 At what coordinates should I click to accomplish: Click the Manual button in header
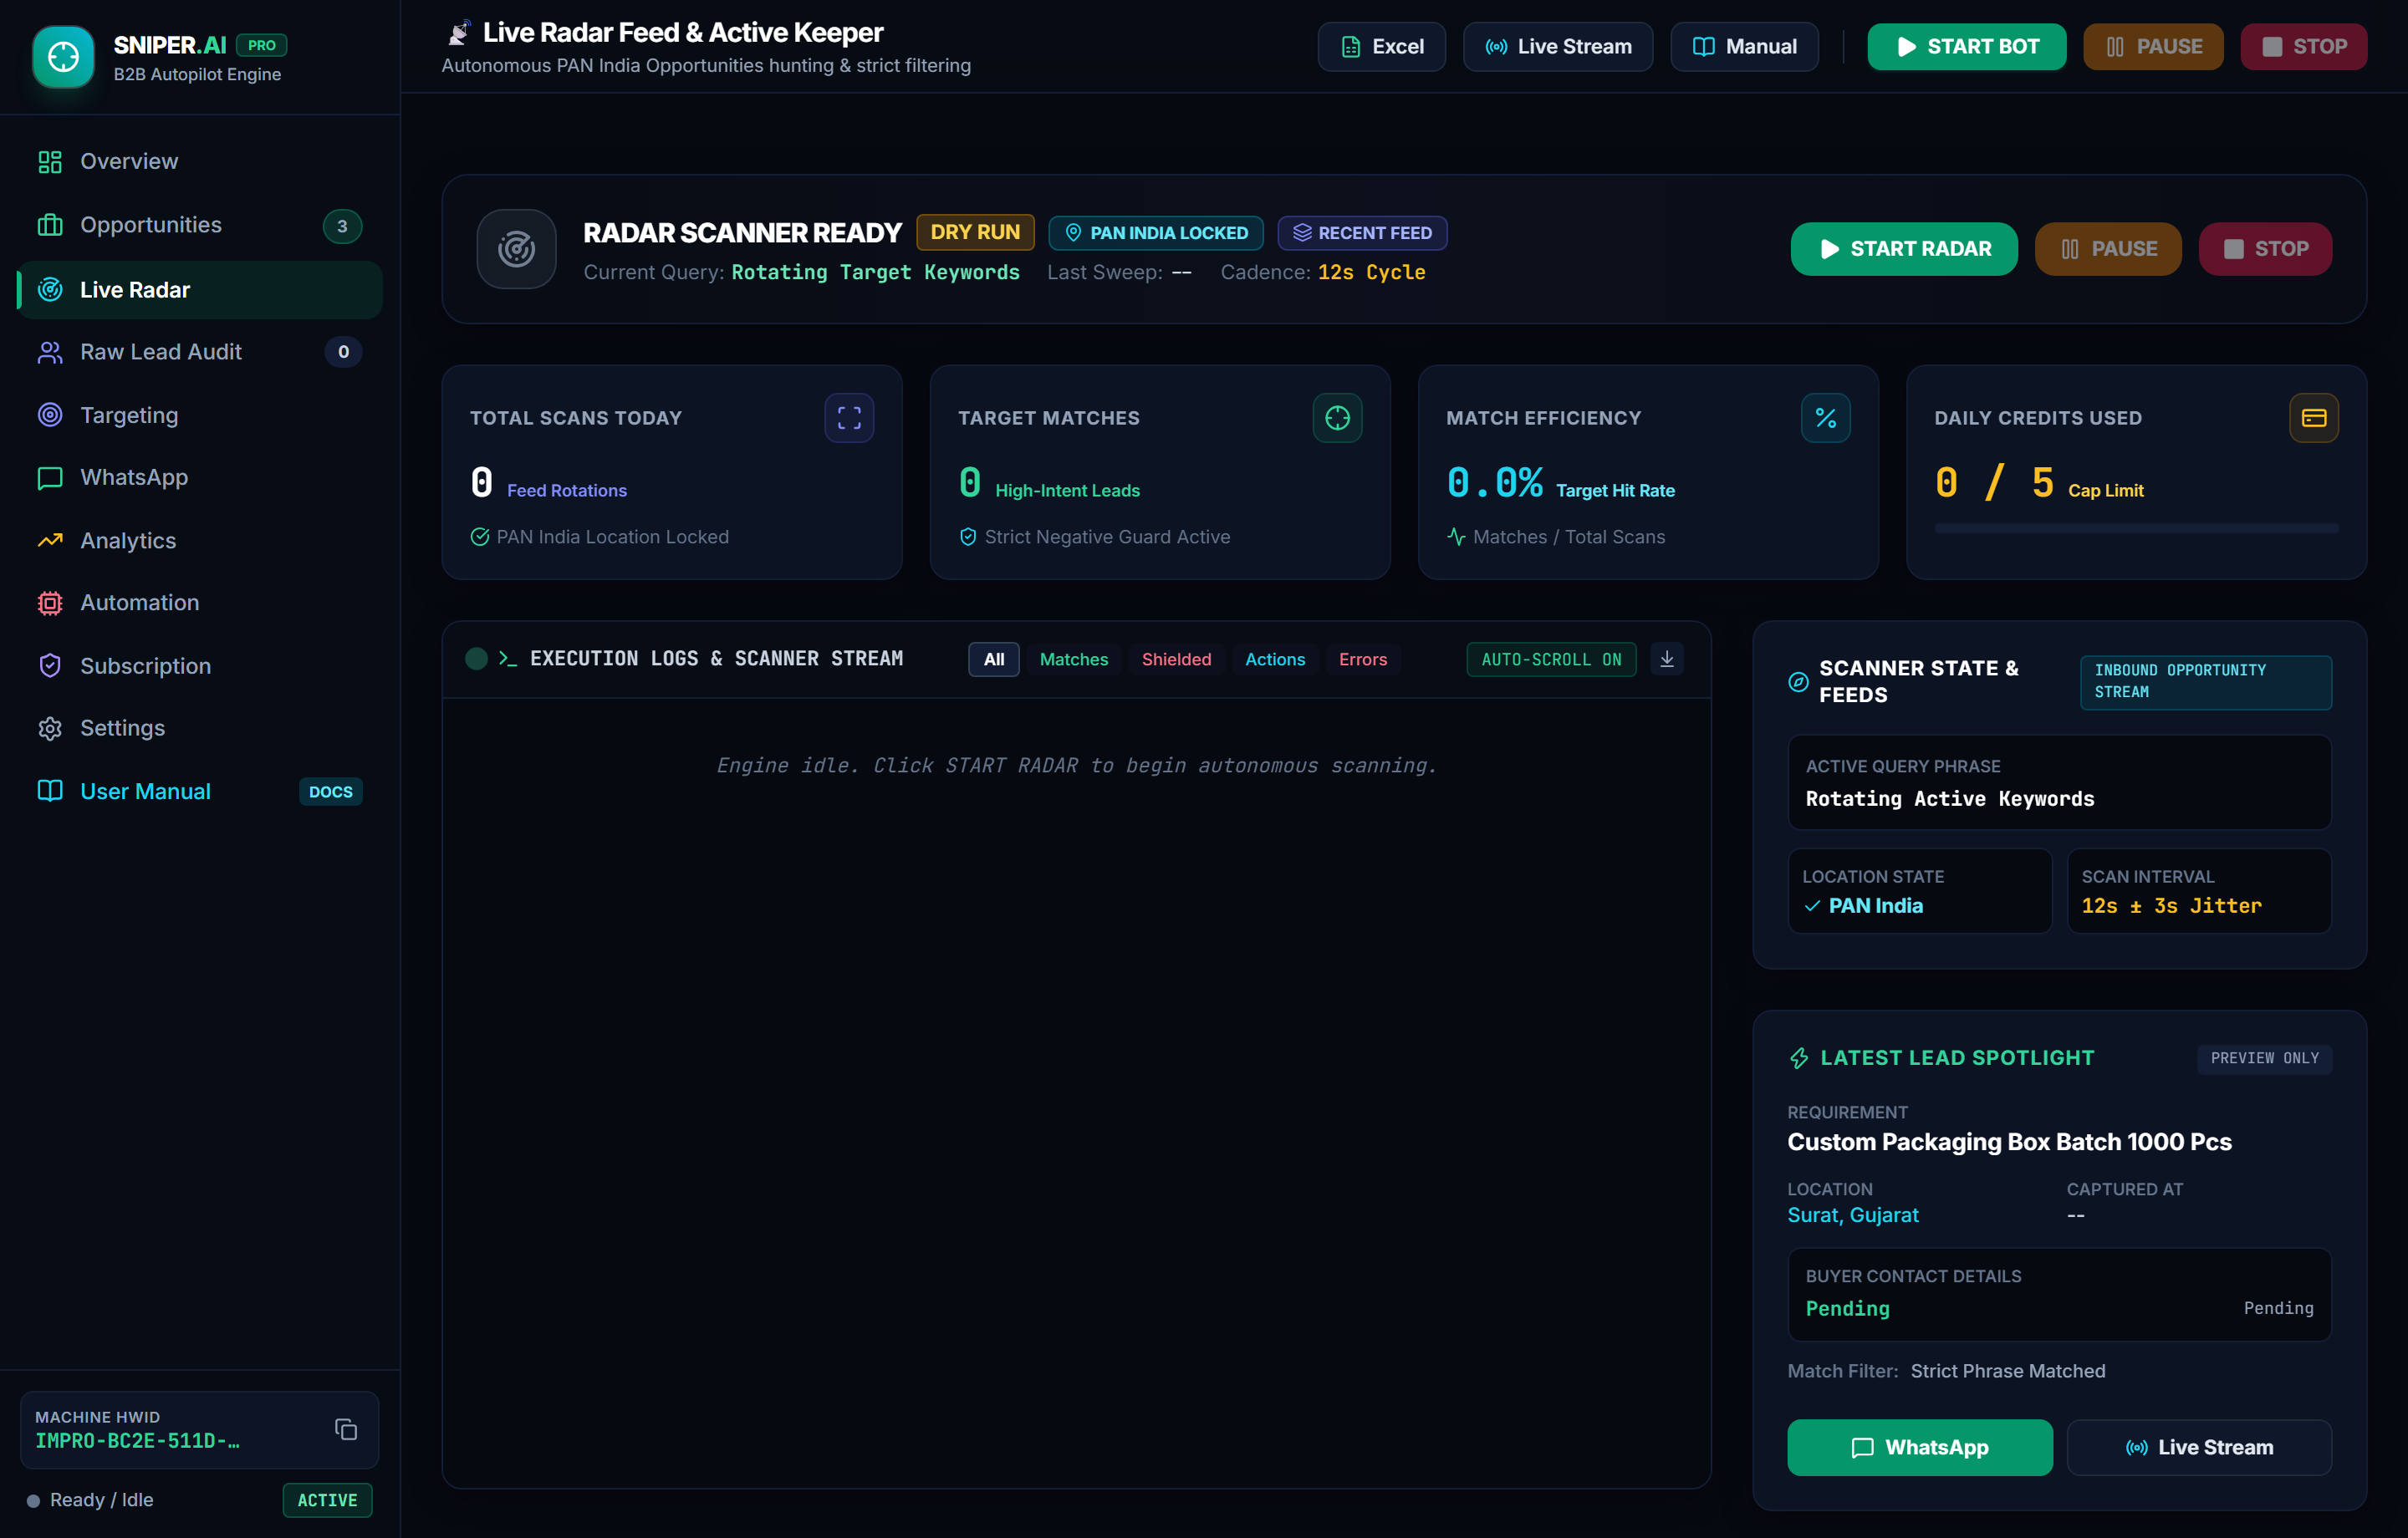coord(1743,46)
